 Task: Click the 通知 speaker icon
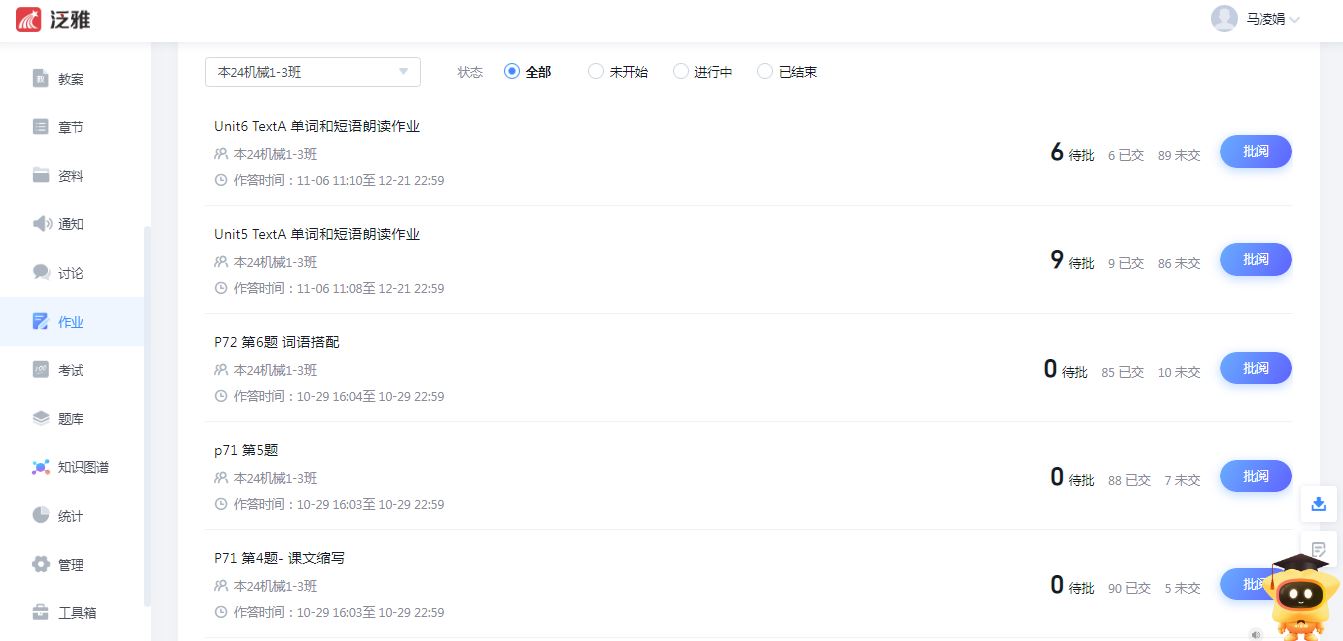pos(42,224)
